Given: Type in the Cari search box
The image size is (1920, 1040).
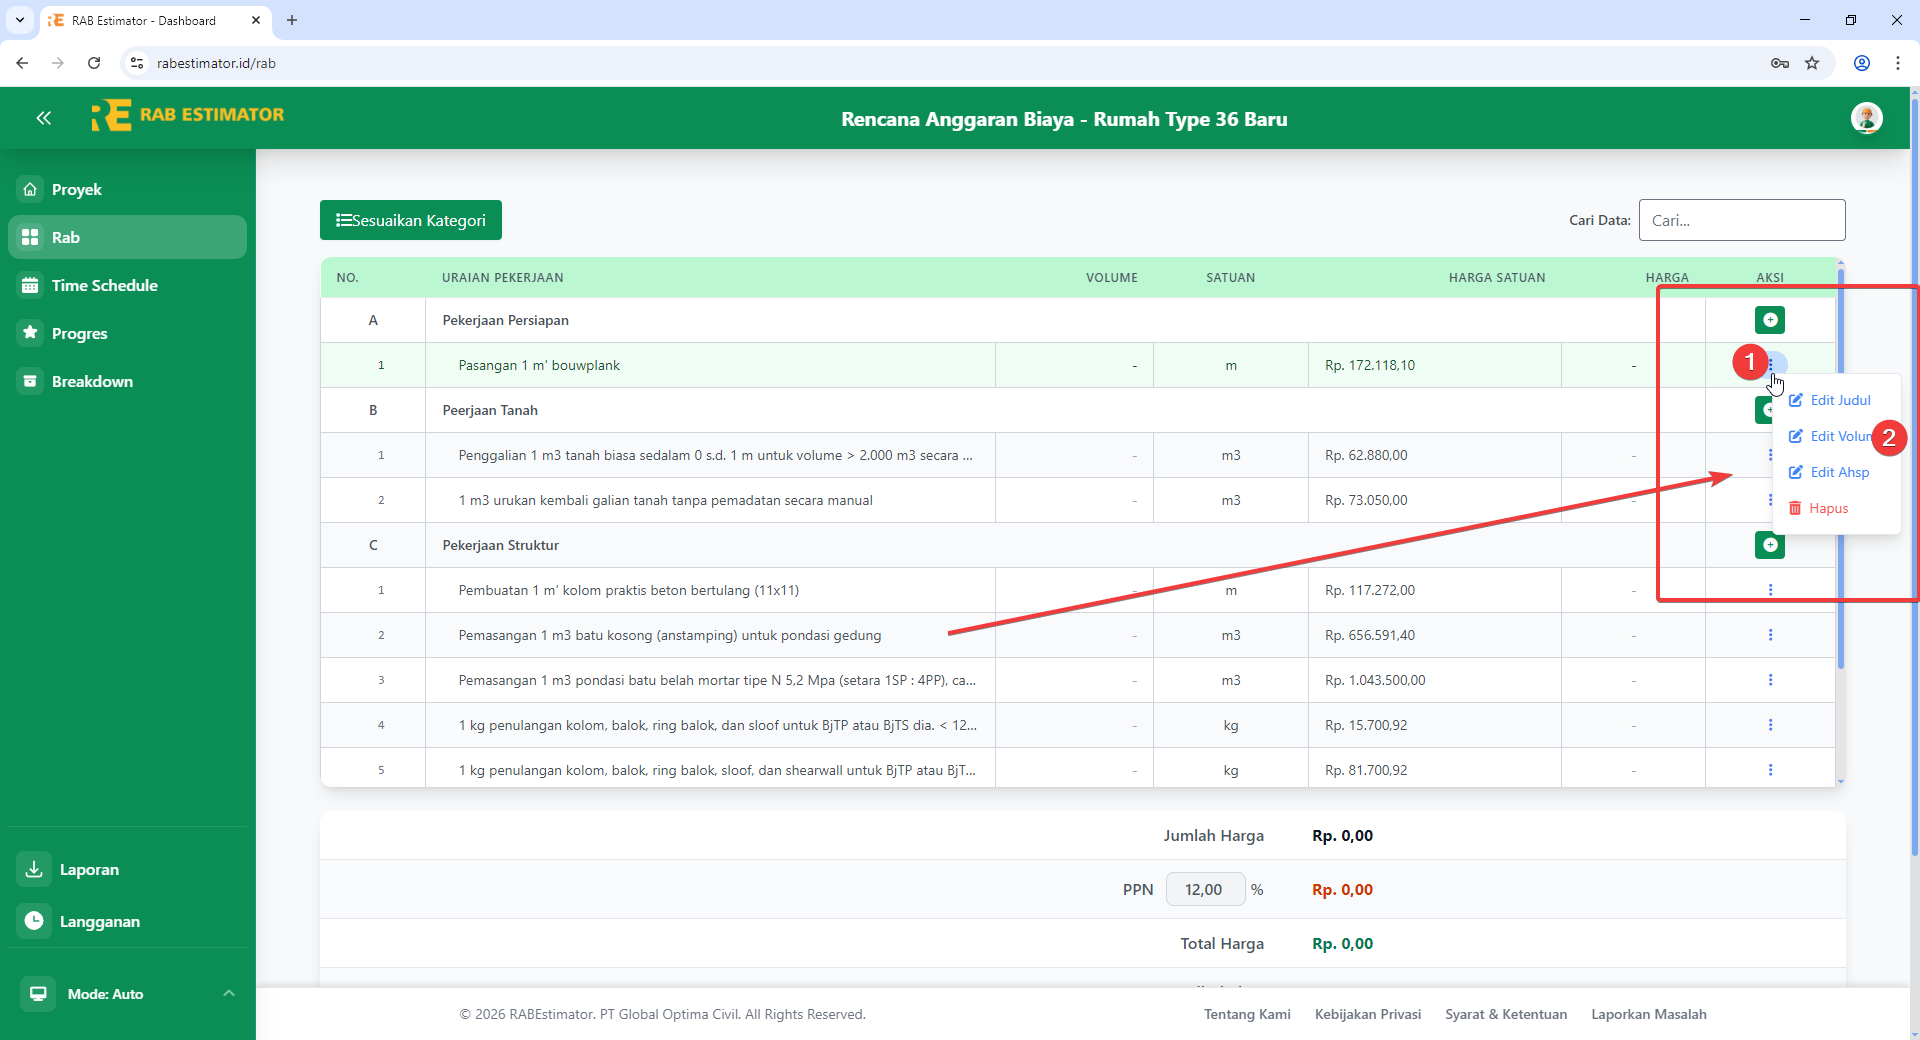Looking at the screenshot, I should 1742,220.
